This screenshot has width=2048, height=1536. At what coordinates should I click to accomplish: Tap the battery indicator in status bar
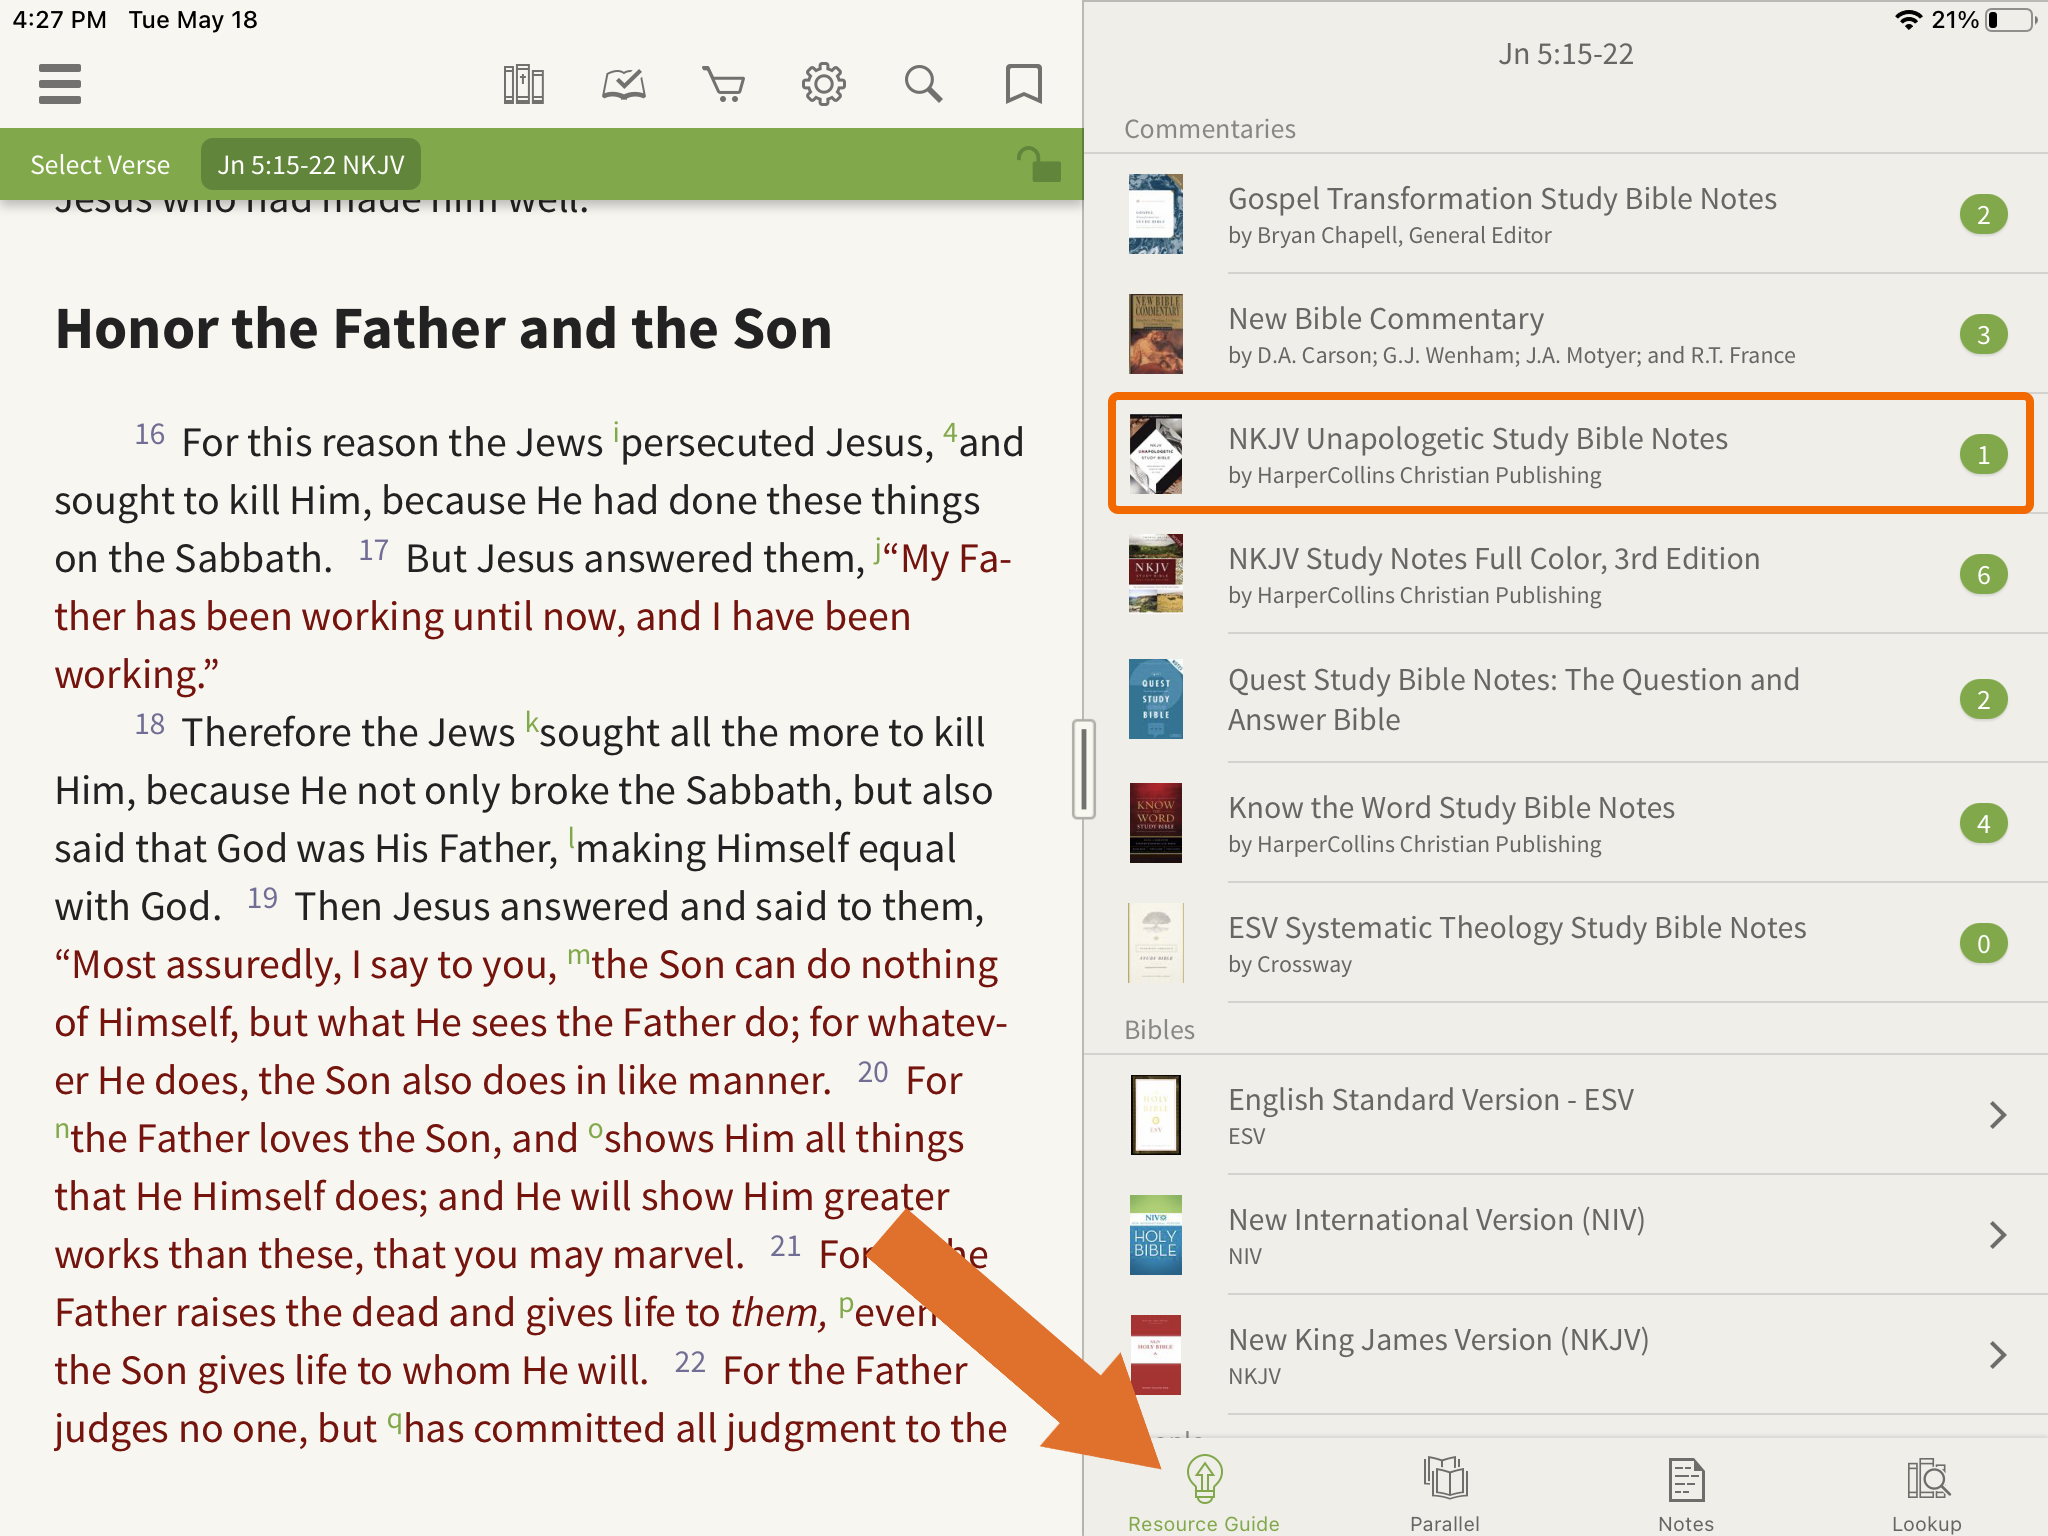[2011, 19]
